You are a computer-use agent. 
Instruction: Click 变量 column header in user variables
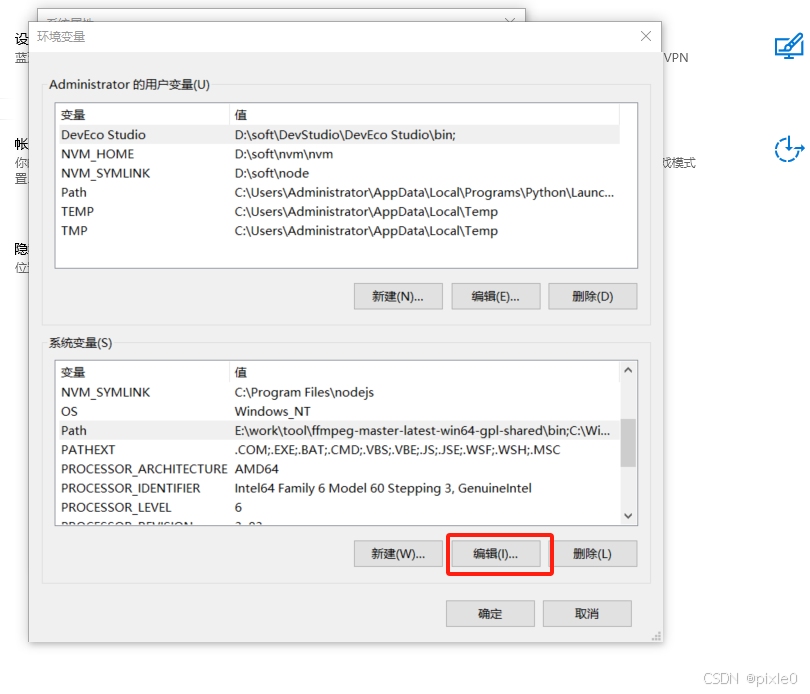[144, 115]
